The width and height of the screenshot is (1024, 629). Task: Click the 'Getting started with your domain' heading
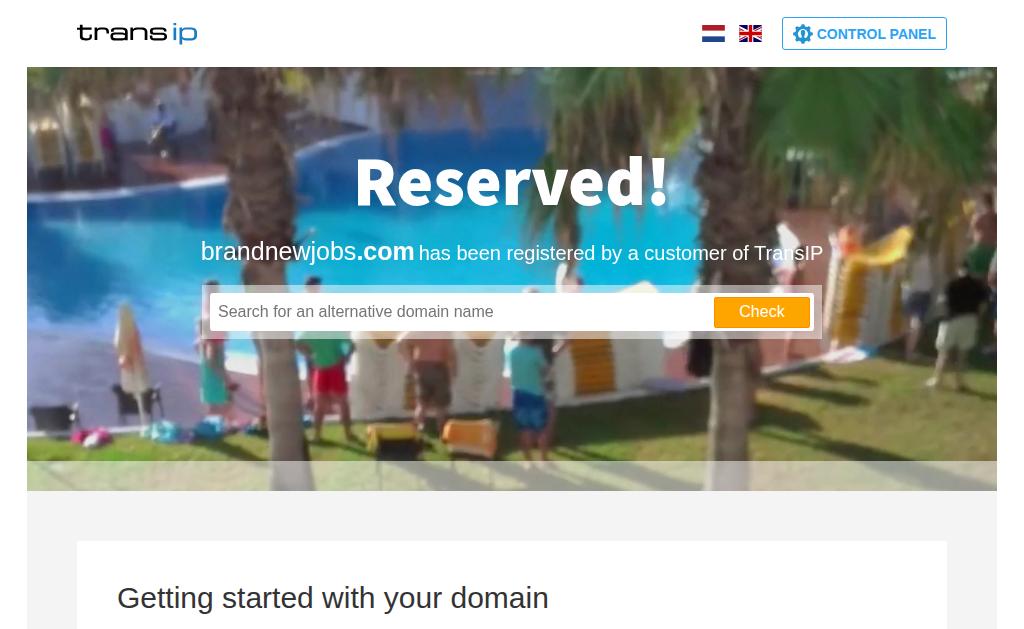click(x=332, y=598)
